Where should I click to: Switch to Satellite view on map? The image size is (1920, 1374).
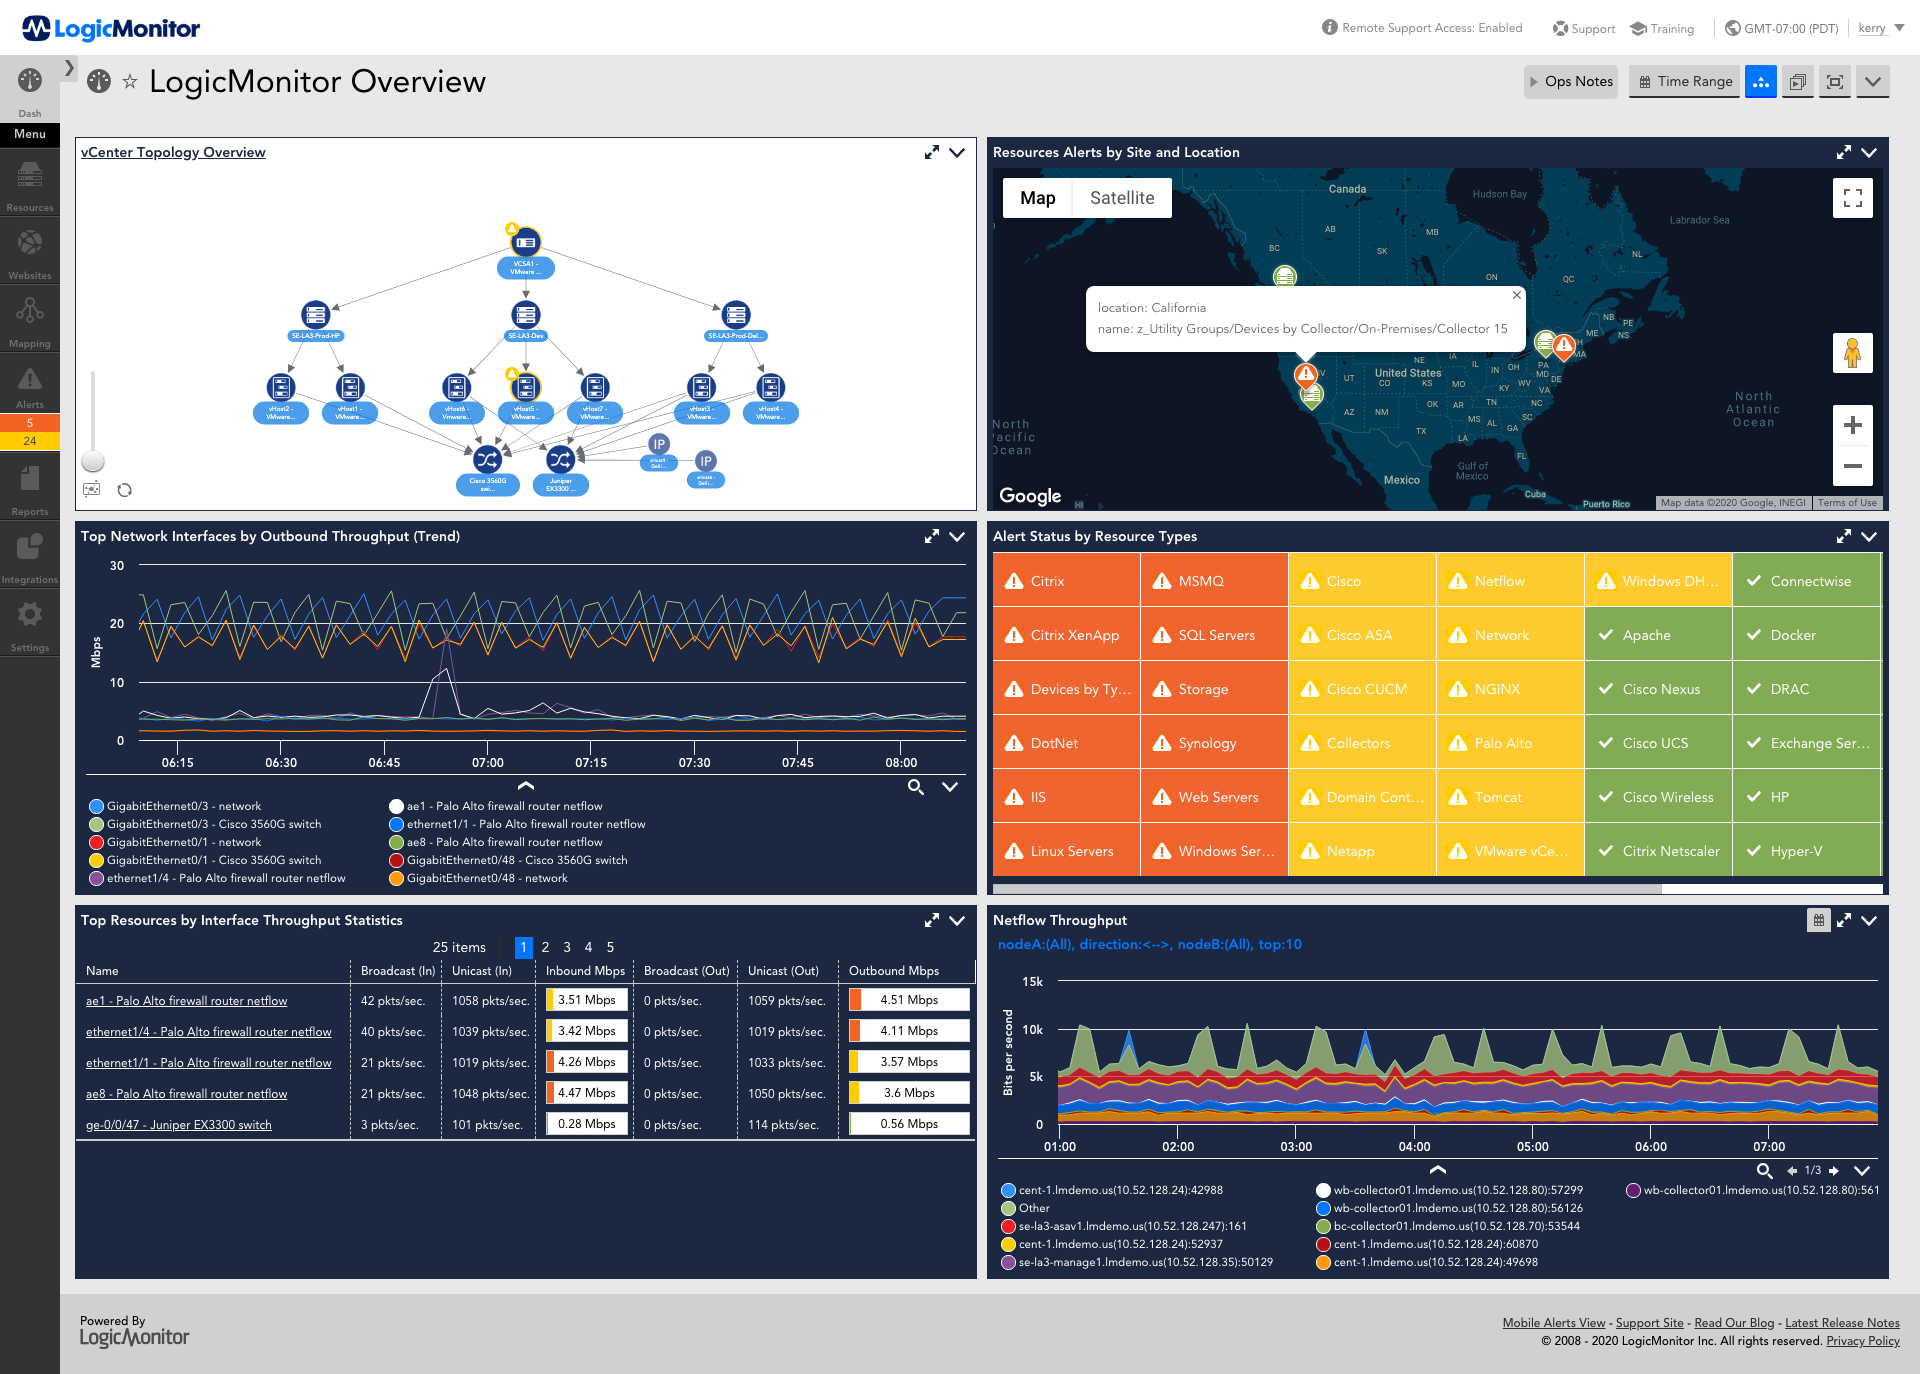[1118, 196]
